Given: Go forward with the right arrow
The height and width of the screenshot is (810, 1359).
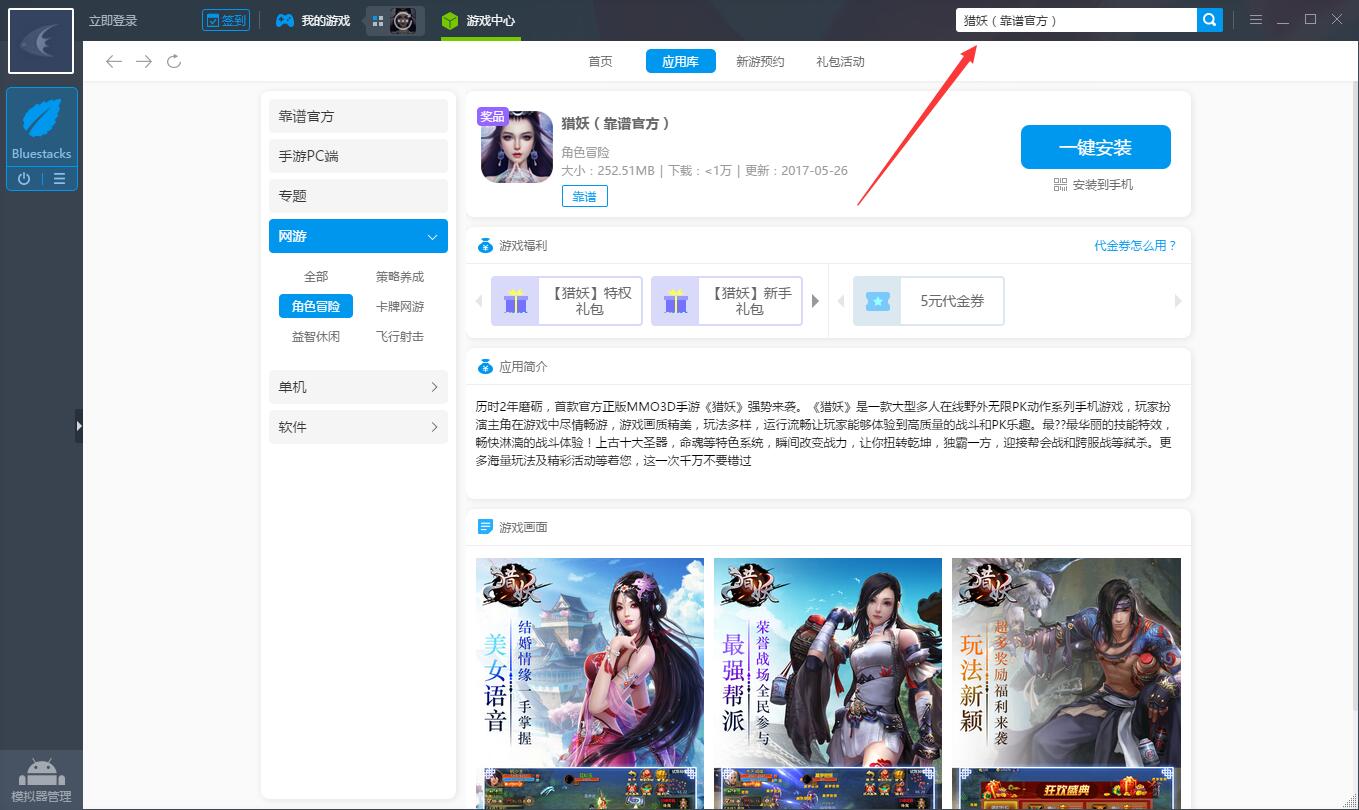Looking at the screenshot, I should pos(144,62).
